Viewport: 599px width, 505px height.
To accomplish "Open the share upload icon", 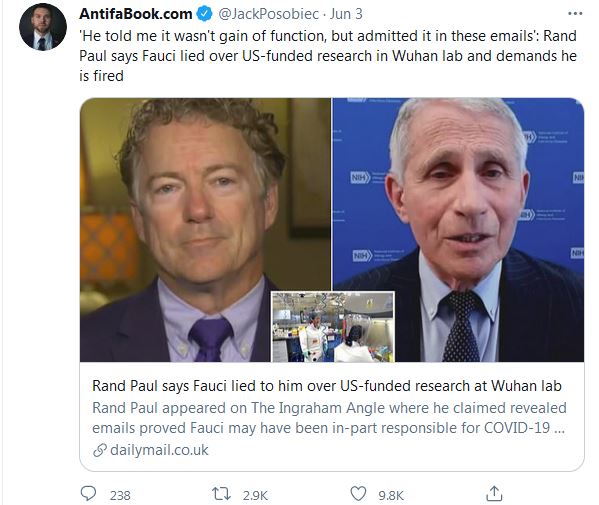I will (494, 494).
